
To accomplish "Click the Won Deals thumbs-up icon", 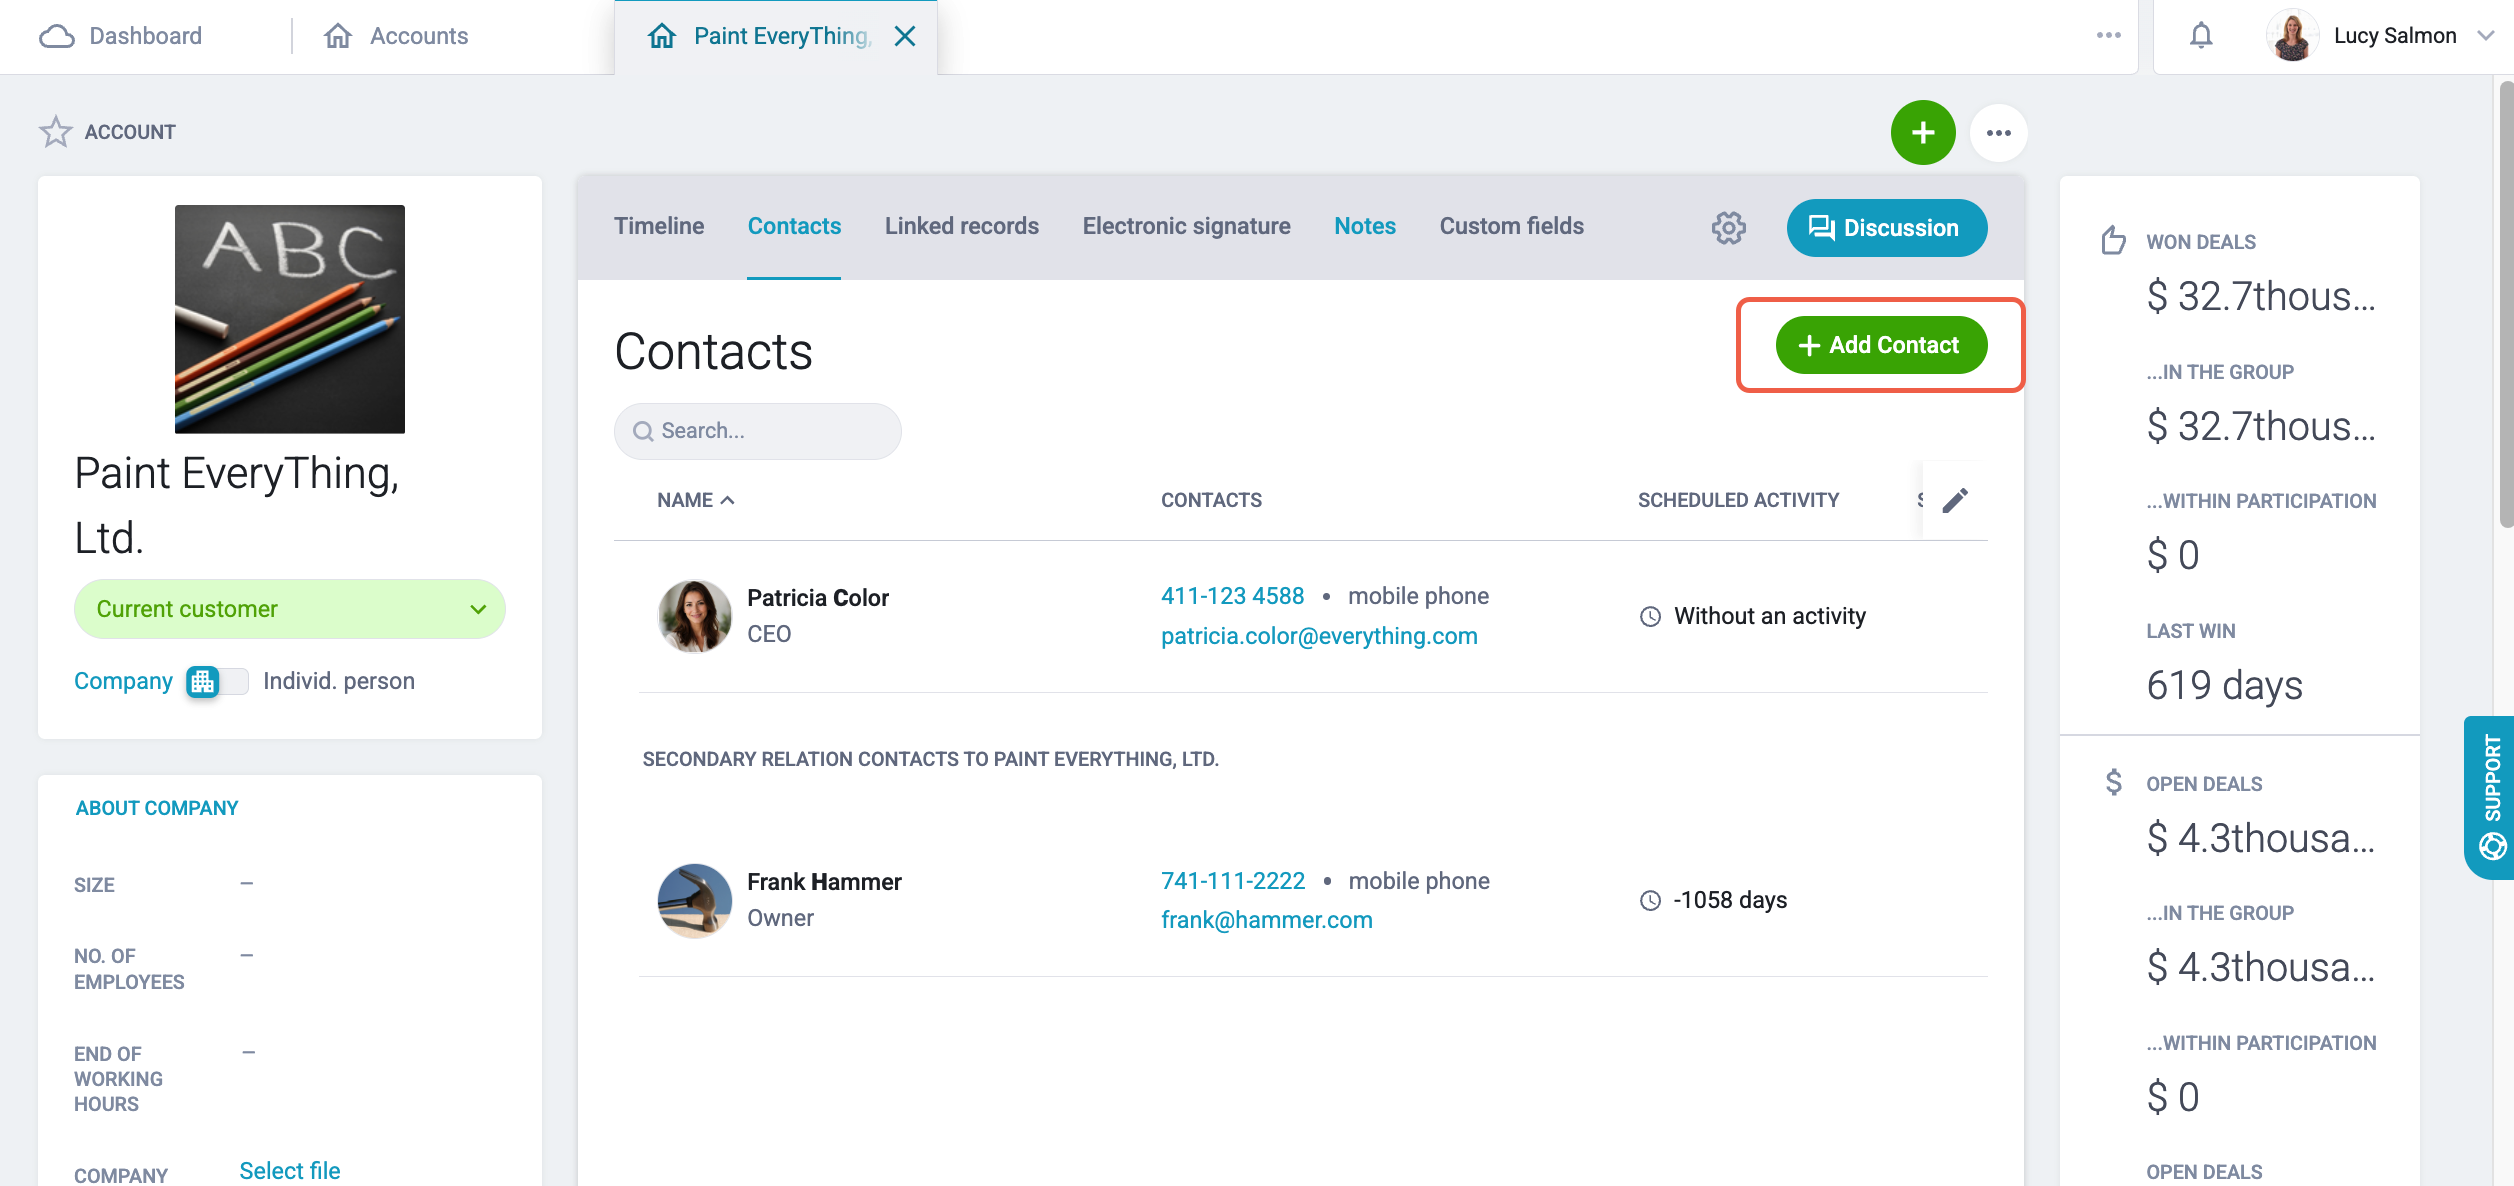I will [2113, 240].
